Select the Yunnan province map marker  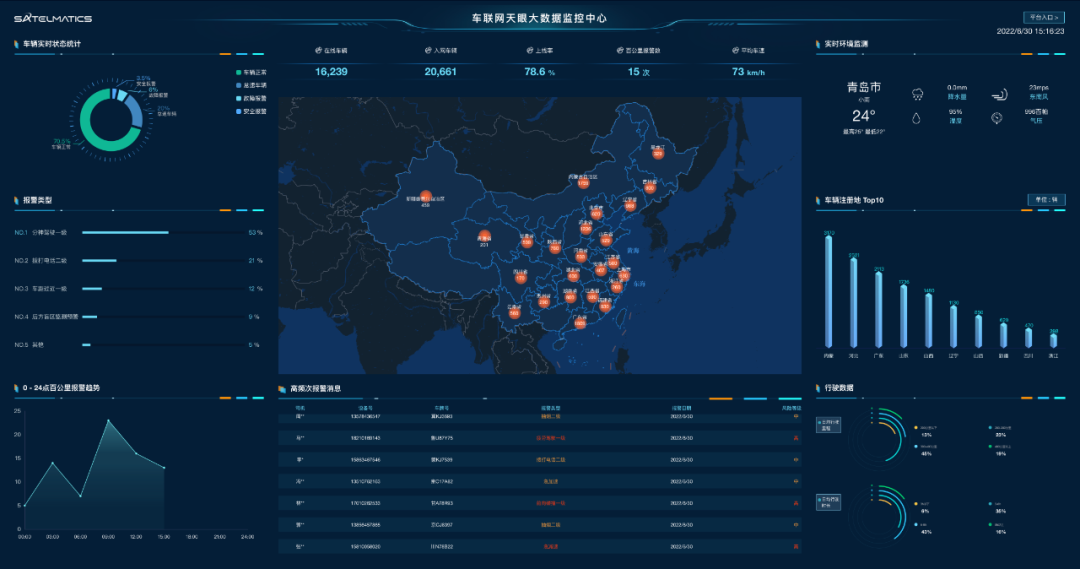(x=514, y=312)
